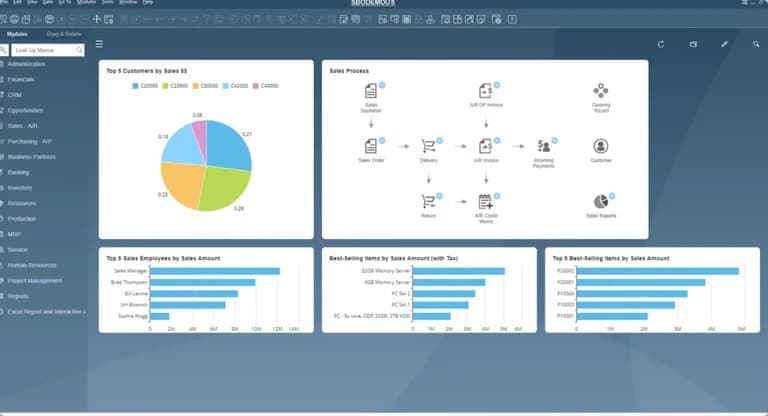
Task: Switch to the Modules tab
Action: [17, 34]
